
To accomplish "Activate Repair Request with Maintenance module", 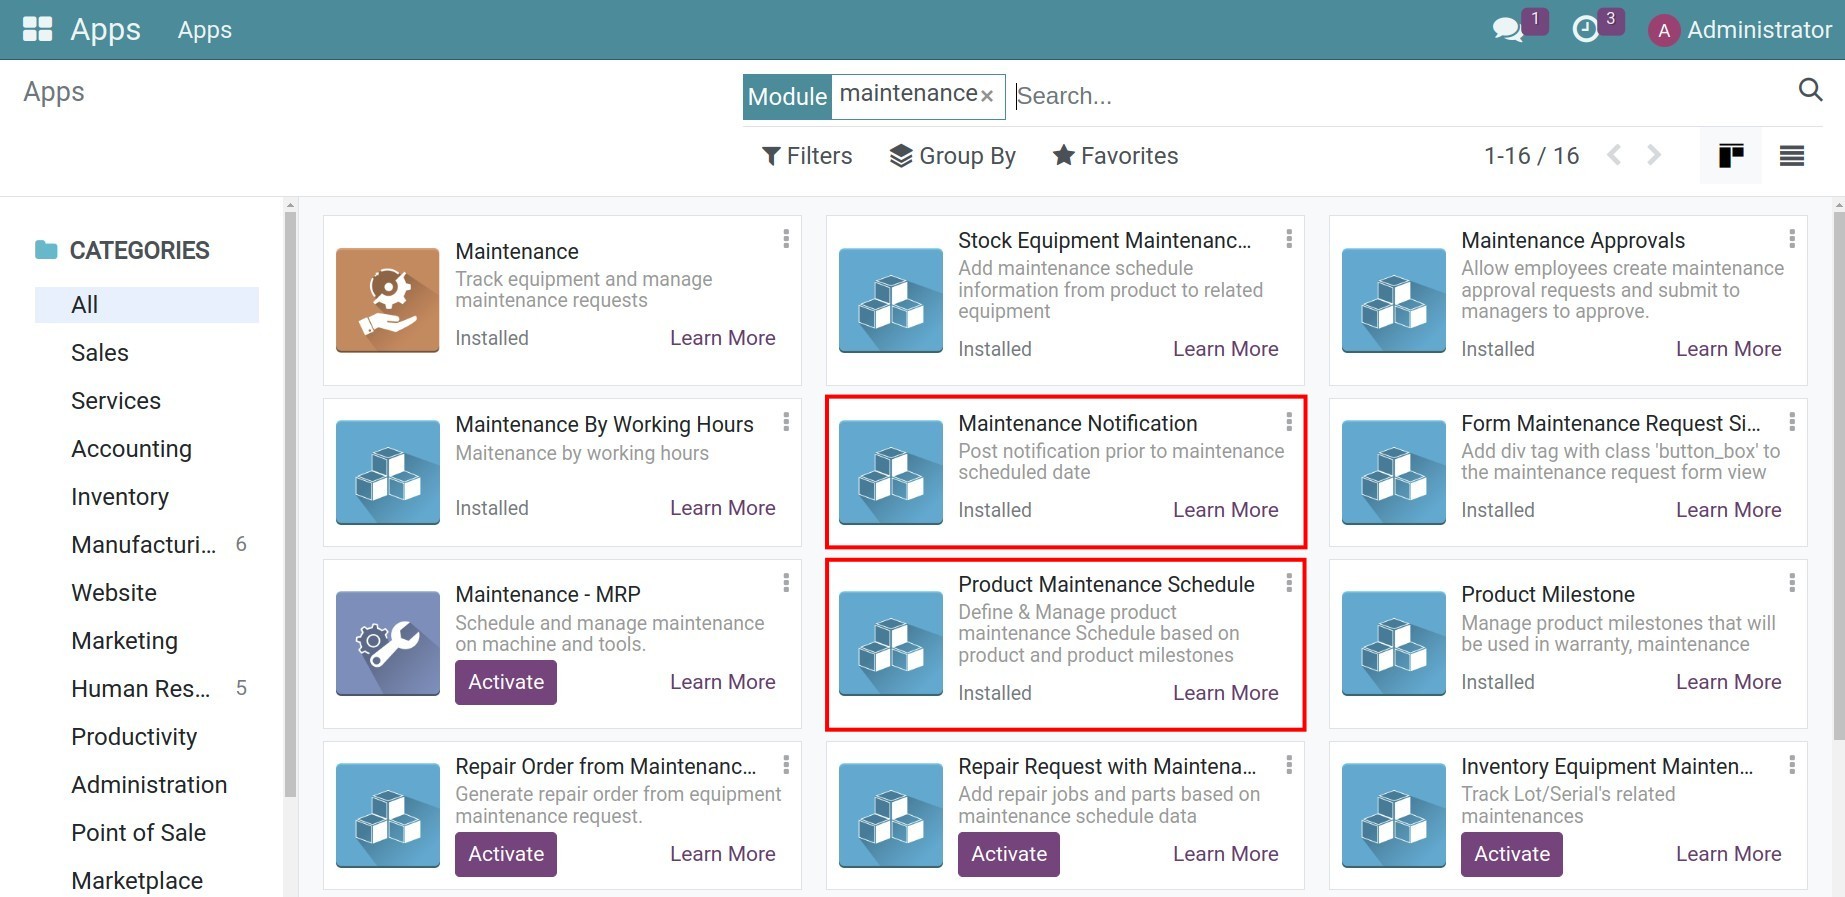I will (1009, 854).
